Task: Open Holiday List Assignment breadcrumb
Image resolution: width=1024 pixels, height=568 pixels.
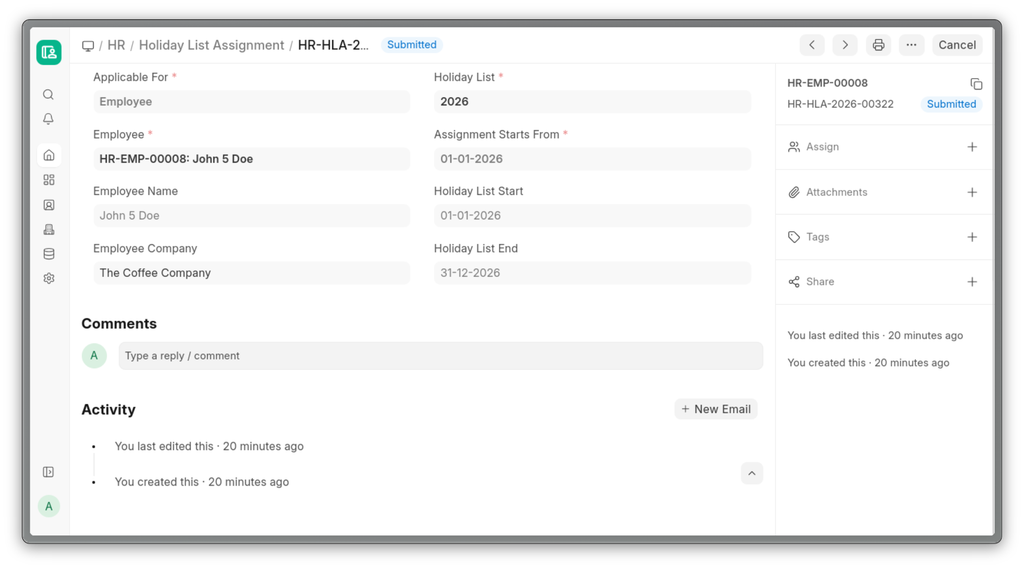Action: (211, 45)
